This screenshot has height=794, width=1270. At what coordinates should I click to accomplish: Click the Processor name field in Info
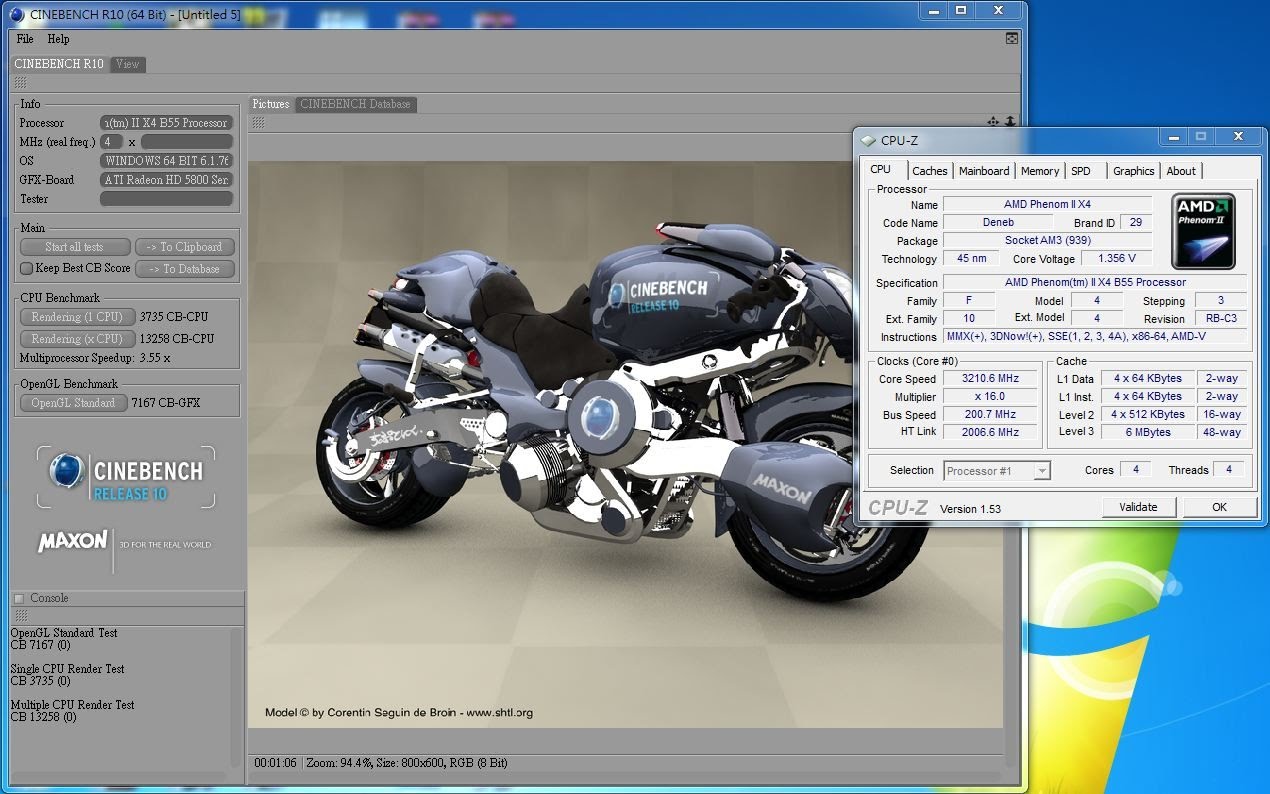click(166, 123)
